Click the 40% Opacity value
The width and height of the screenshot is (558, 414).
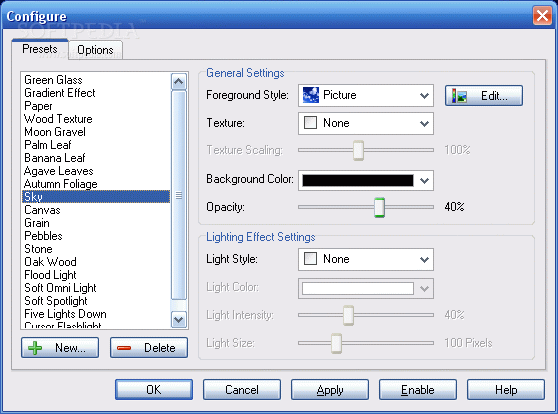tap(454, 207)
